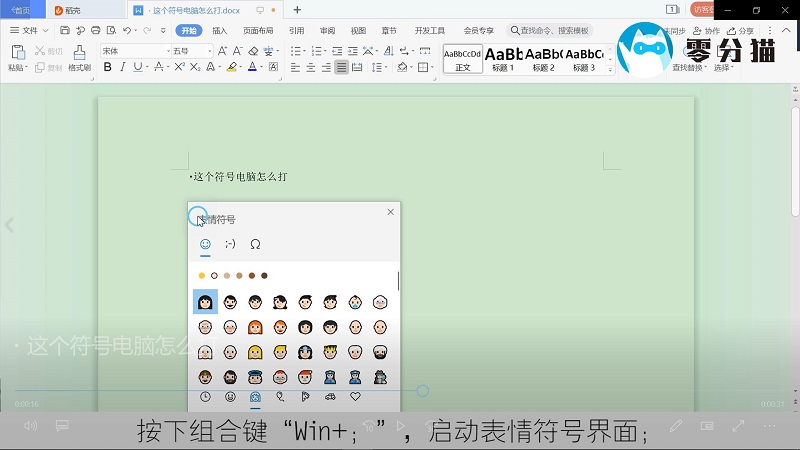Toggle bold formatting in the ribbon
The width and height of the screenshot is (800, 450).
107,68
